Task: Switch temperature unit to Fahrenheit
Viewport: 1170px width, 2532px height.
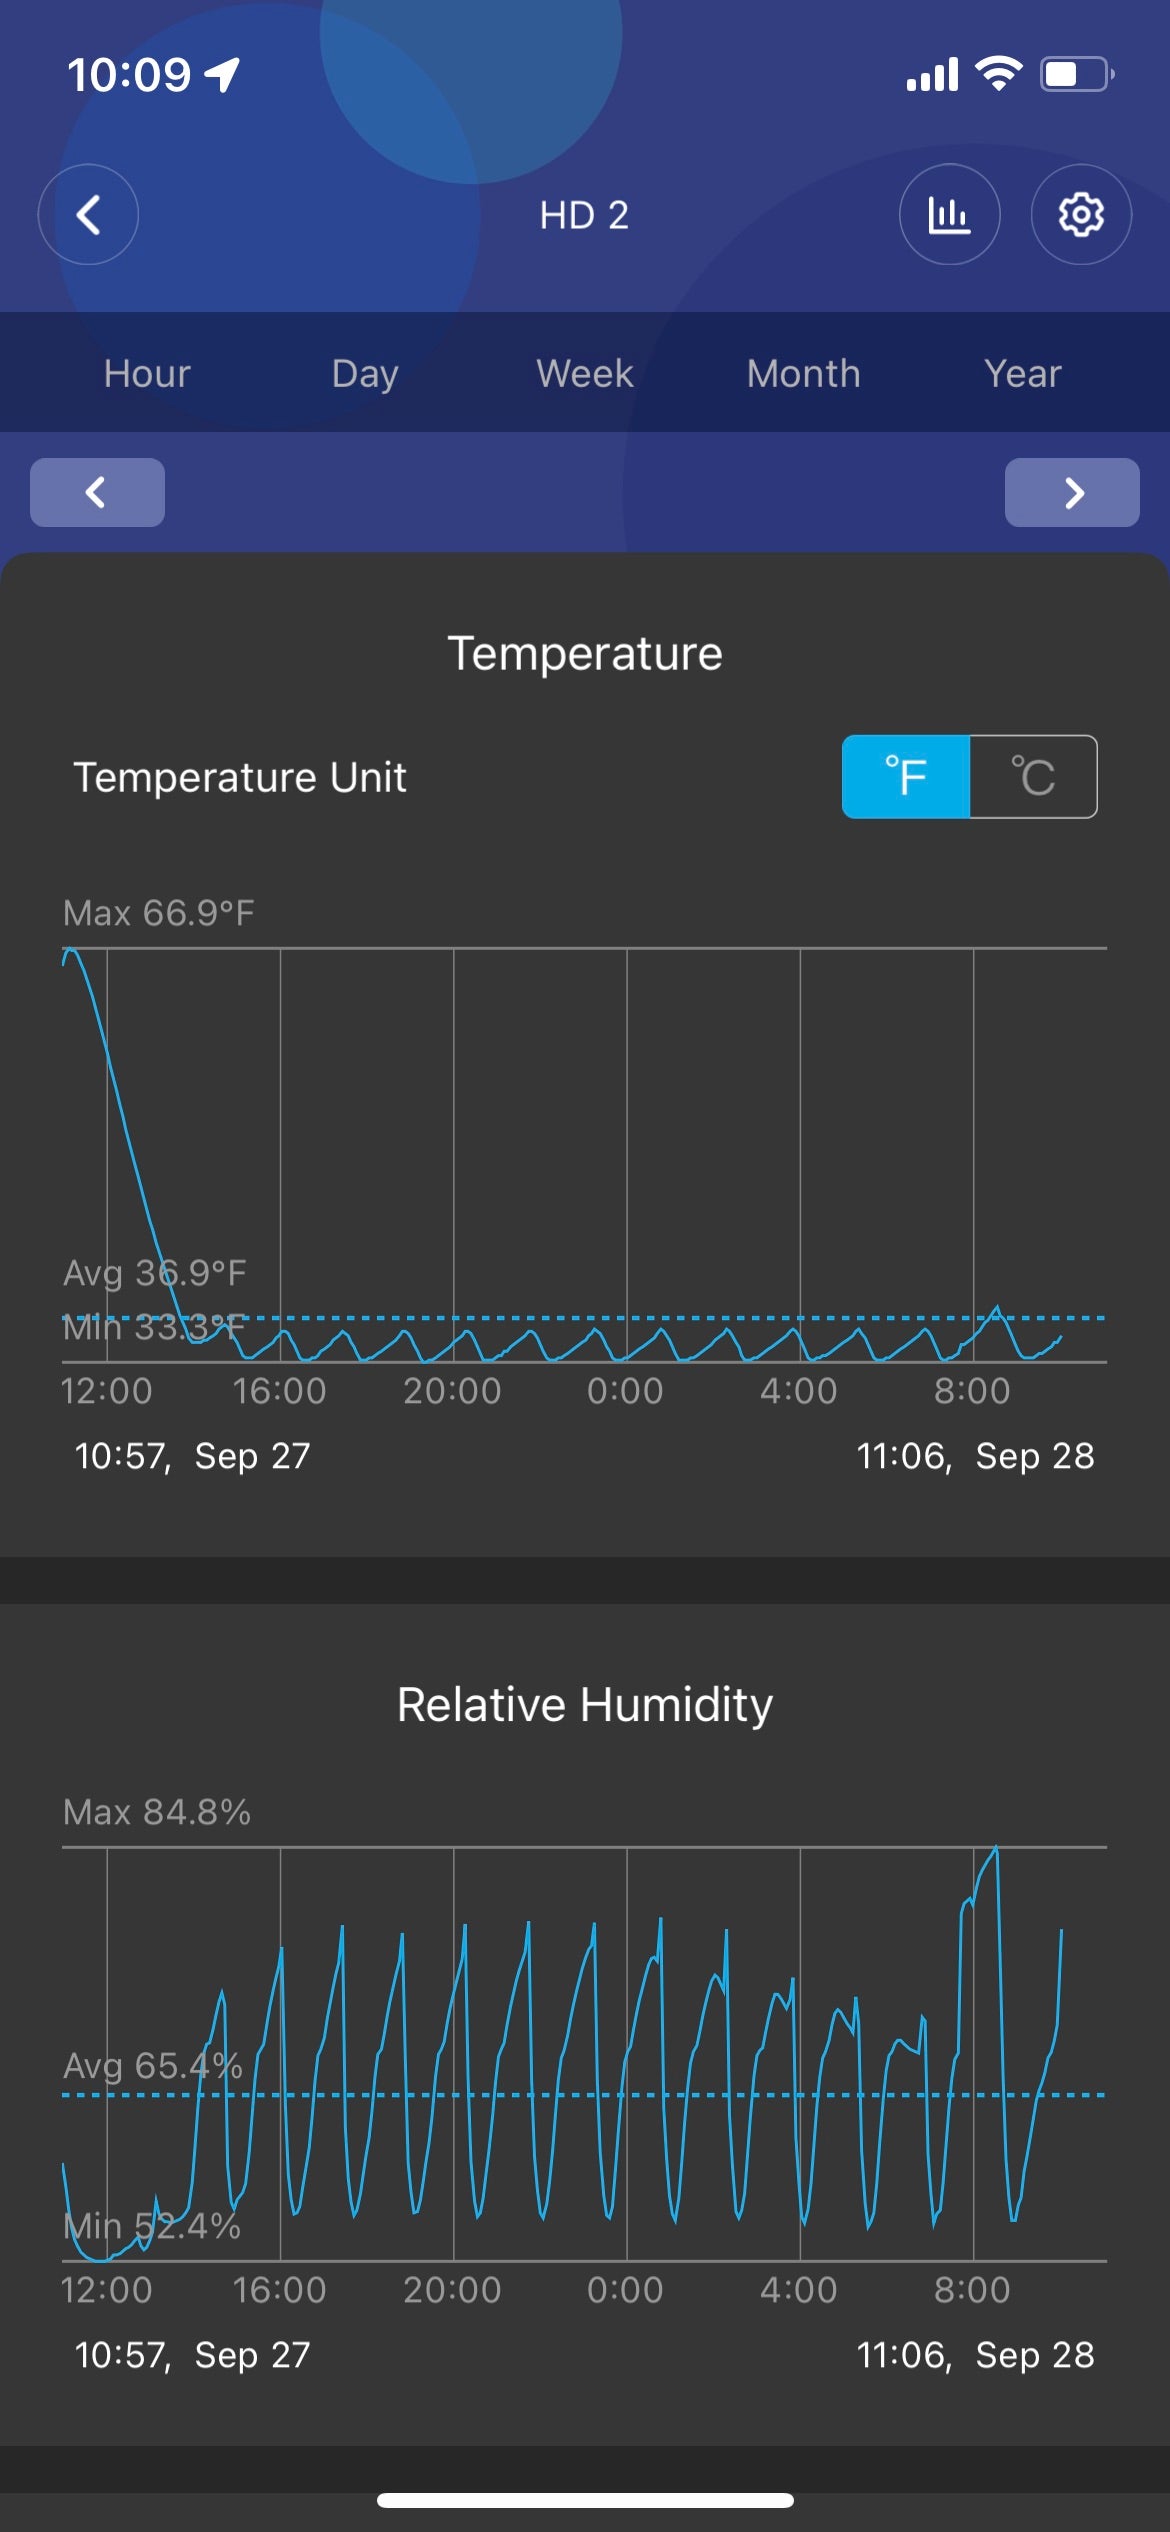Action: (x=906, y=777)
